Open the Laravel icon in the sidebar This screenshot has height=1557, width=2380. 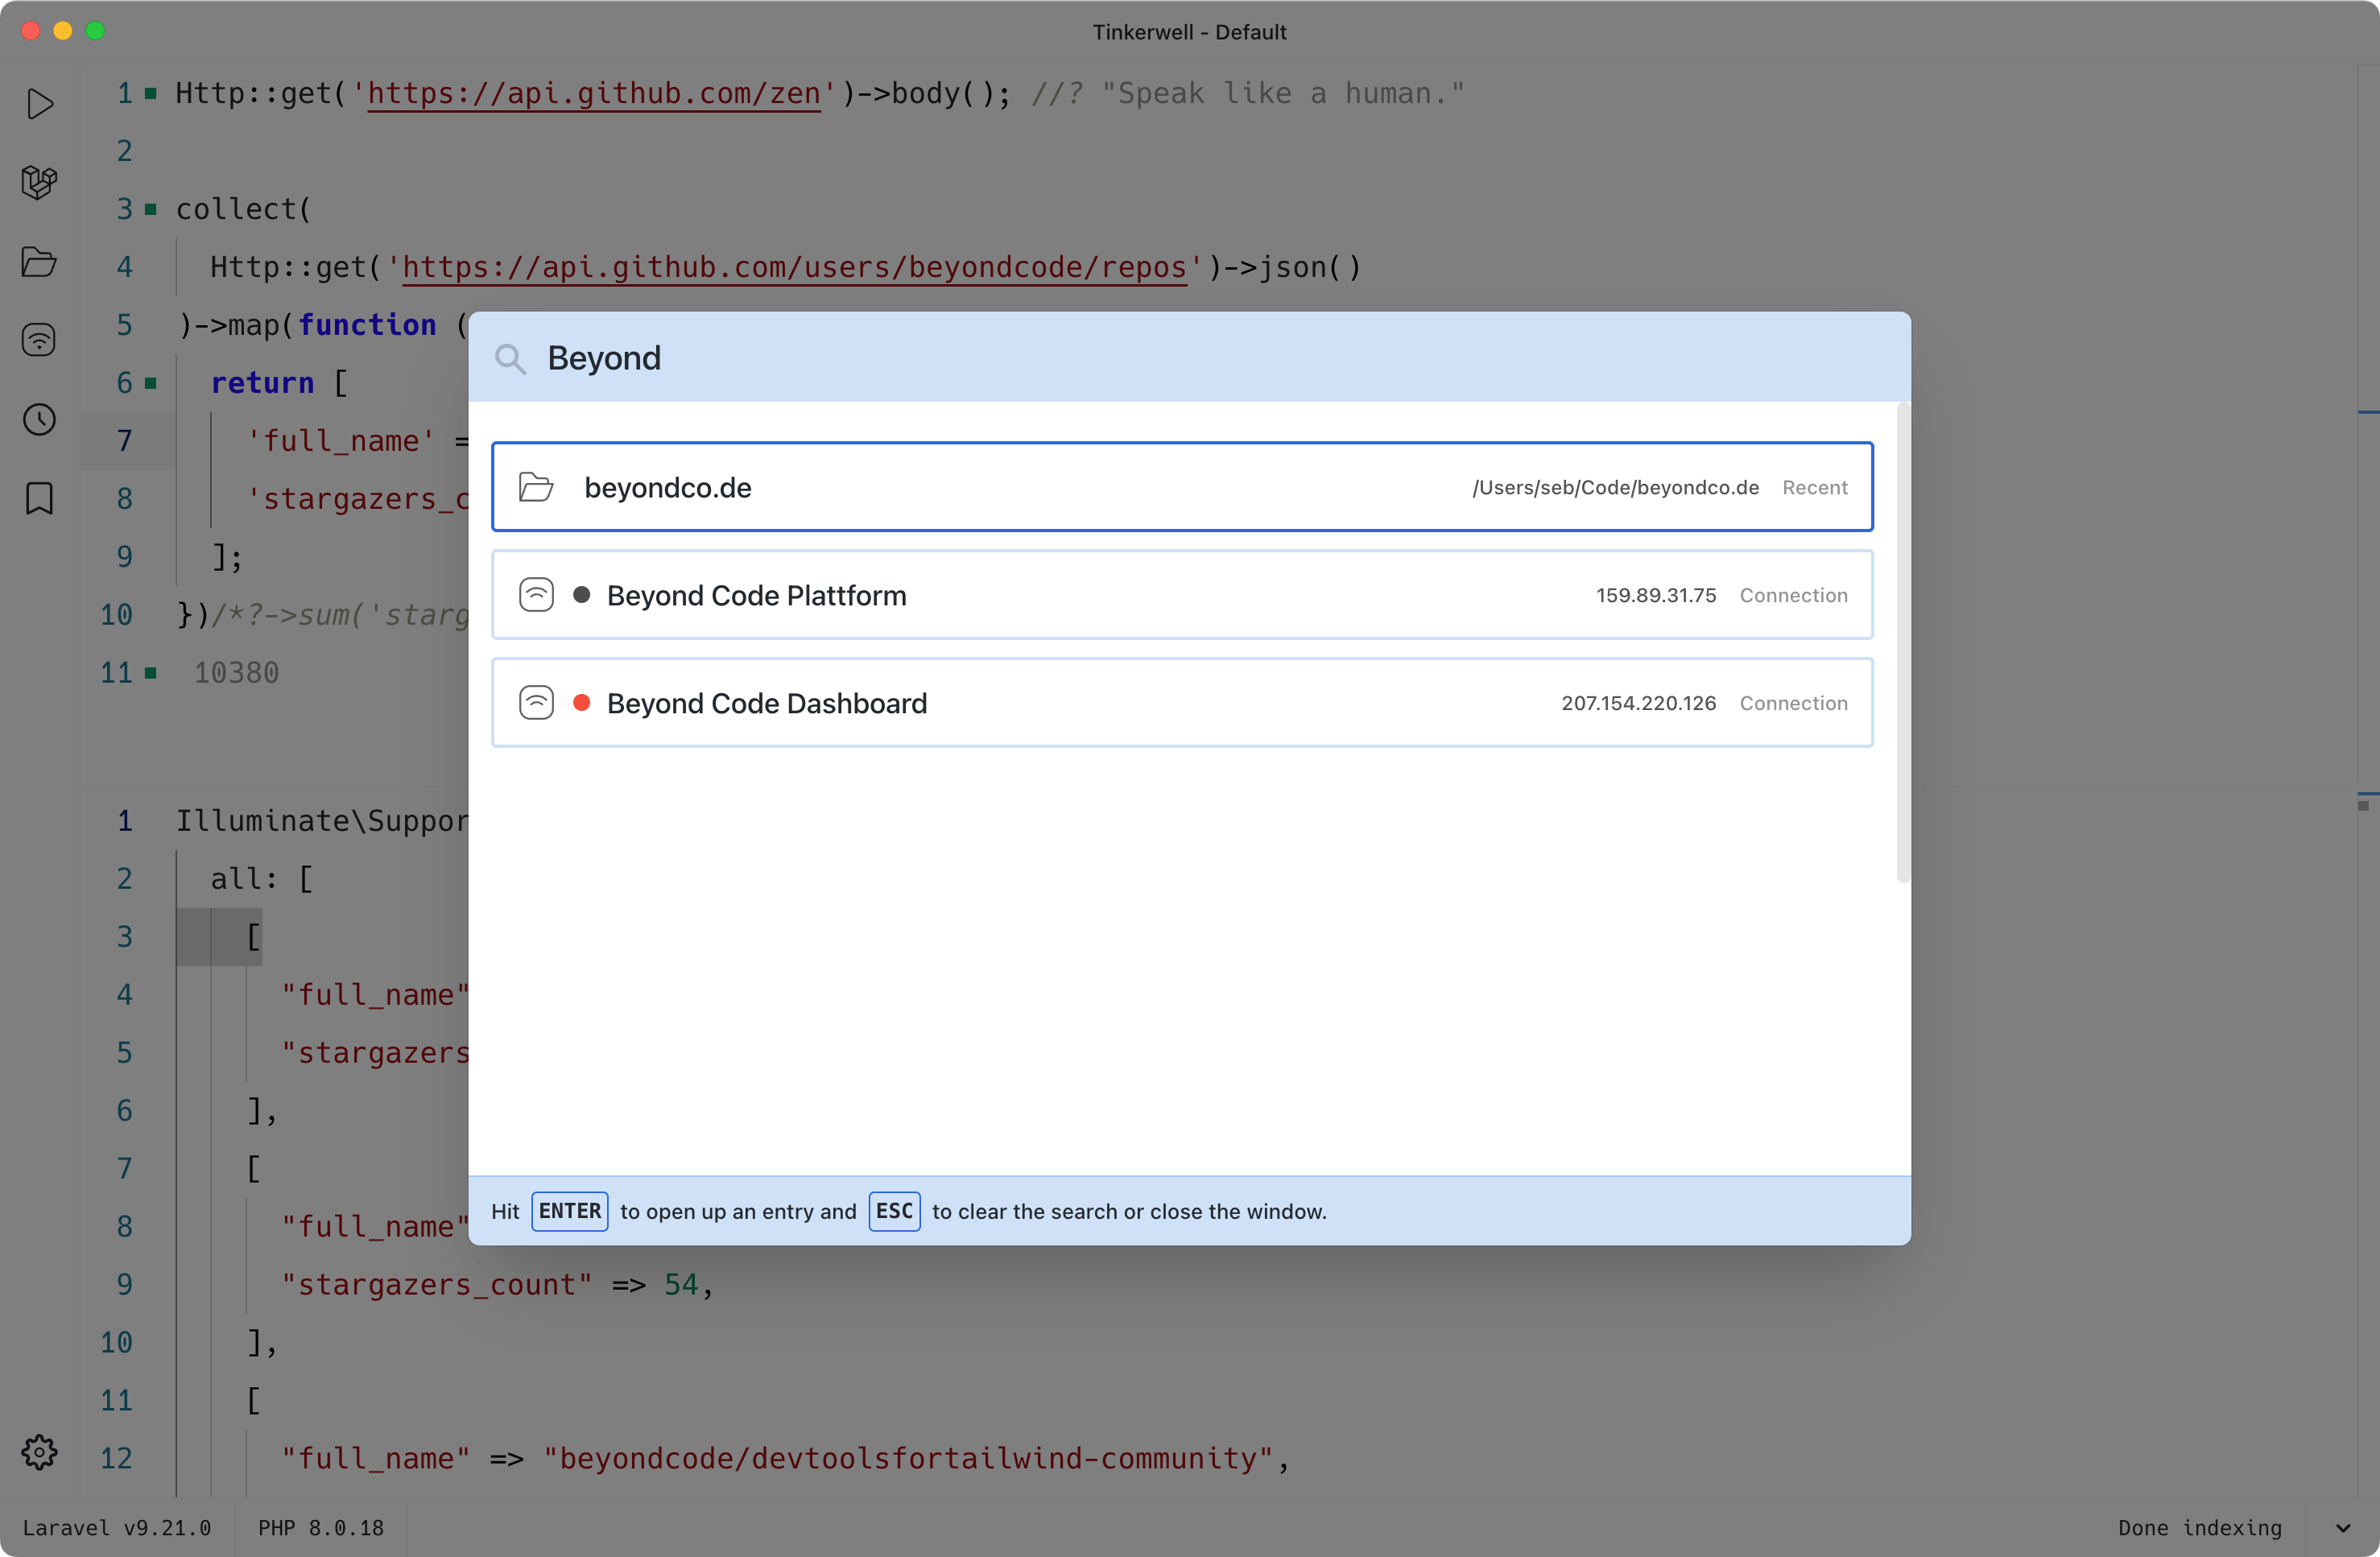[x=39, y=182]
